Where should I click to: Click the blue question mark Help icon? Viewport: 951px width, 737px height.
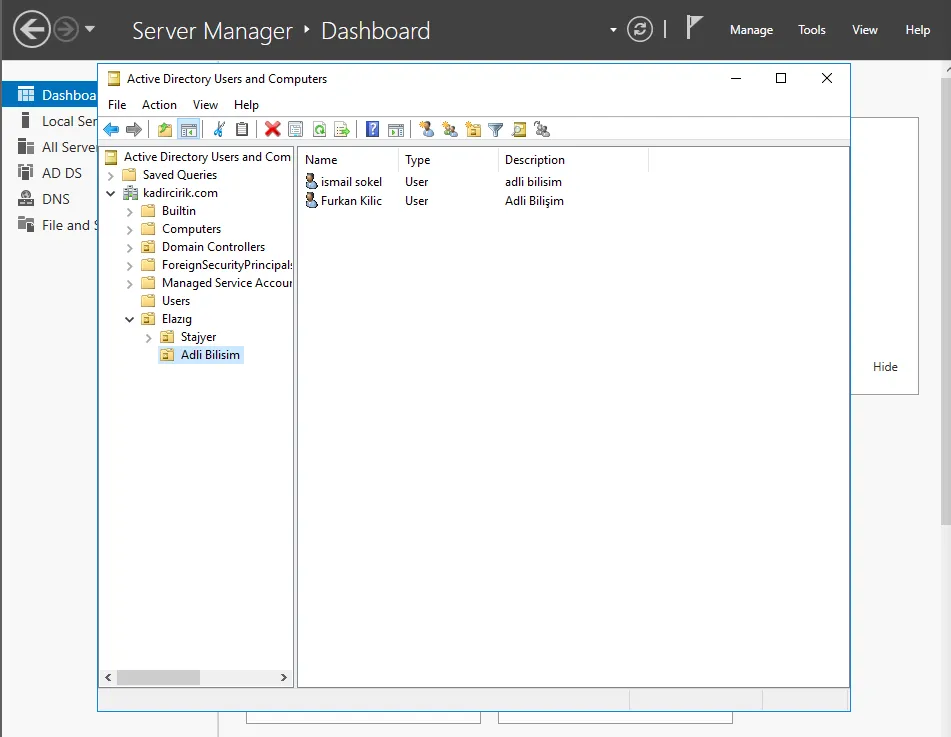[x=372, y=129]
